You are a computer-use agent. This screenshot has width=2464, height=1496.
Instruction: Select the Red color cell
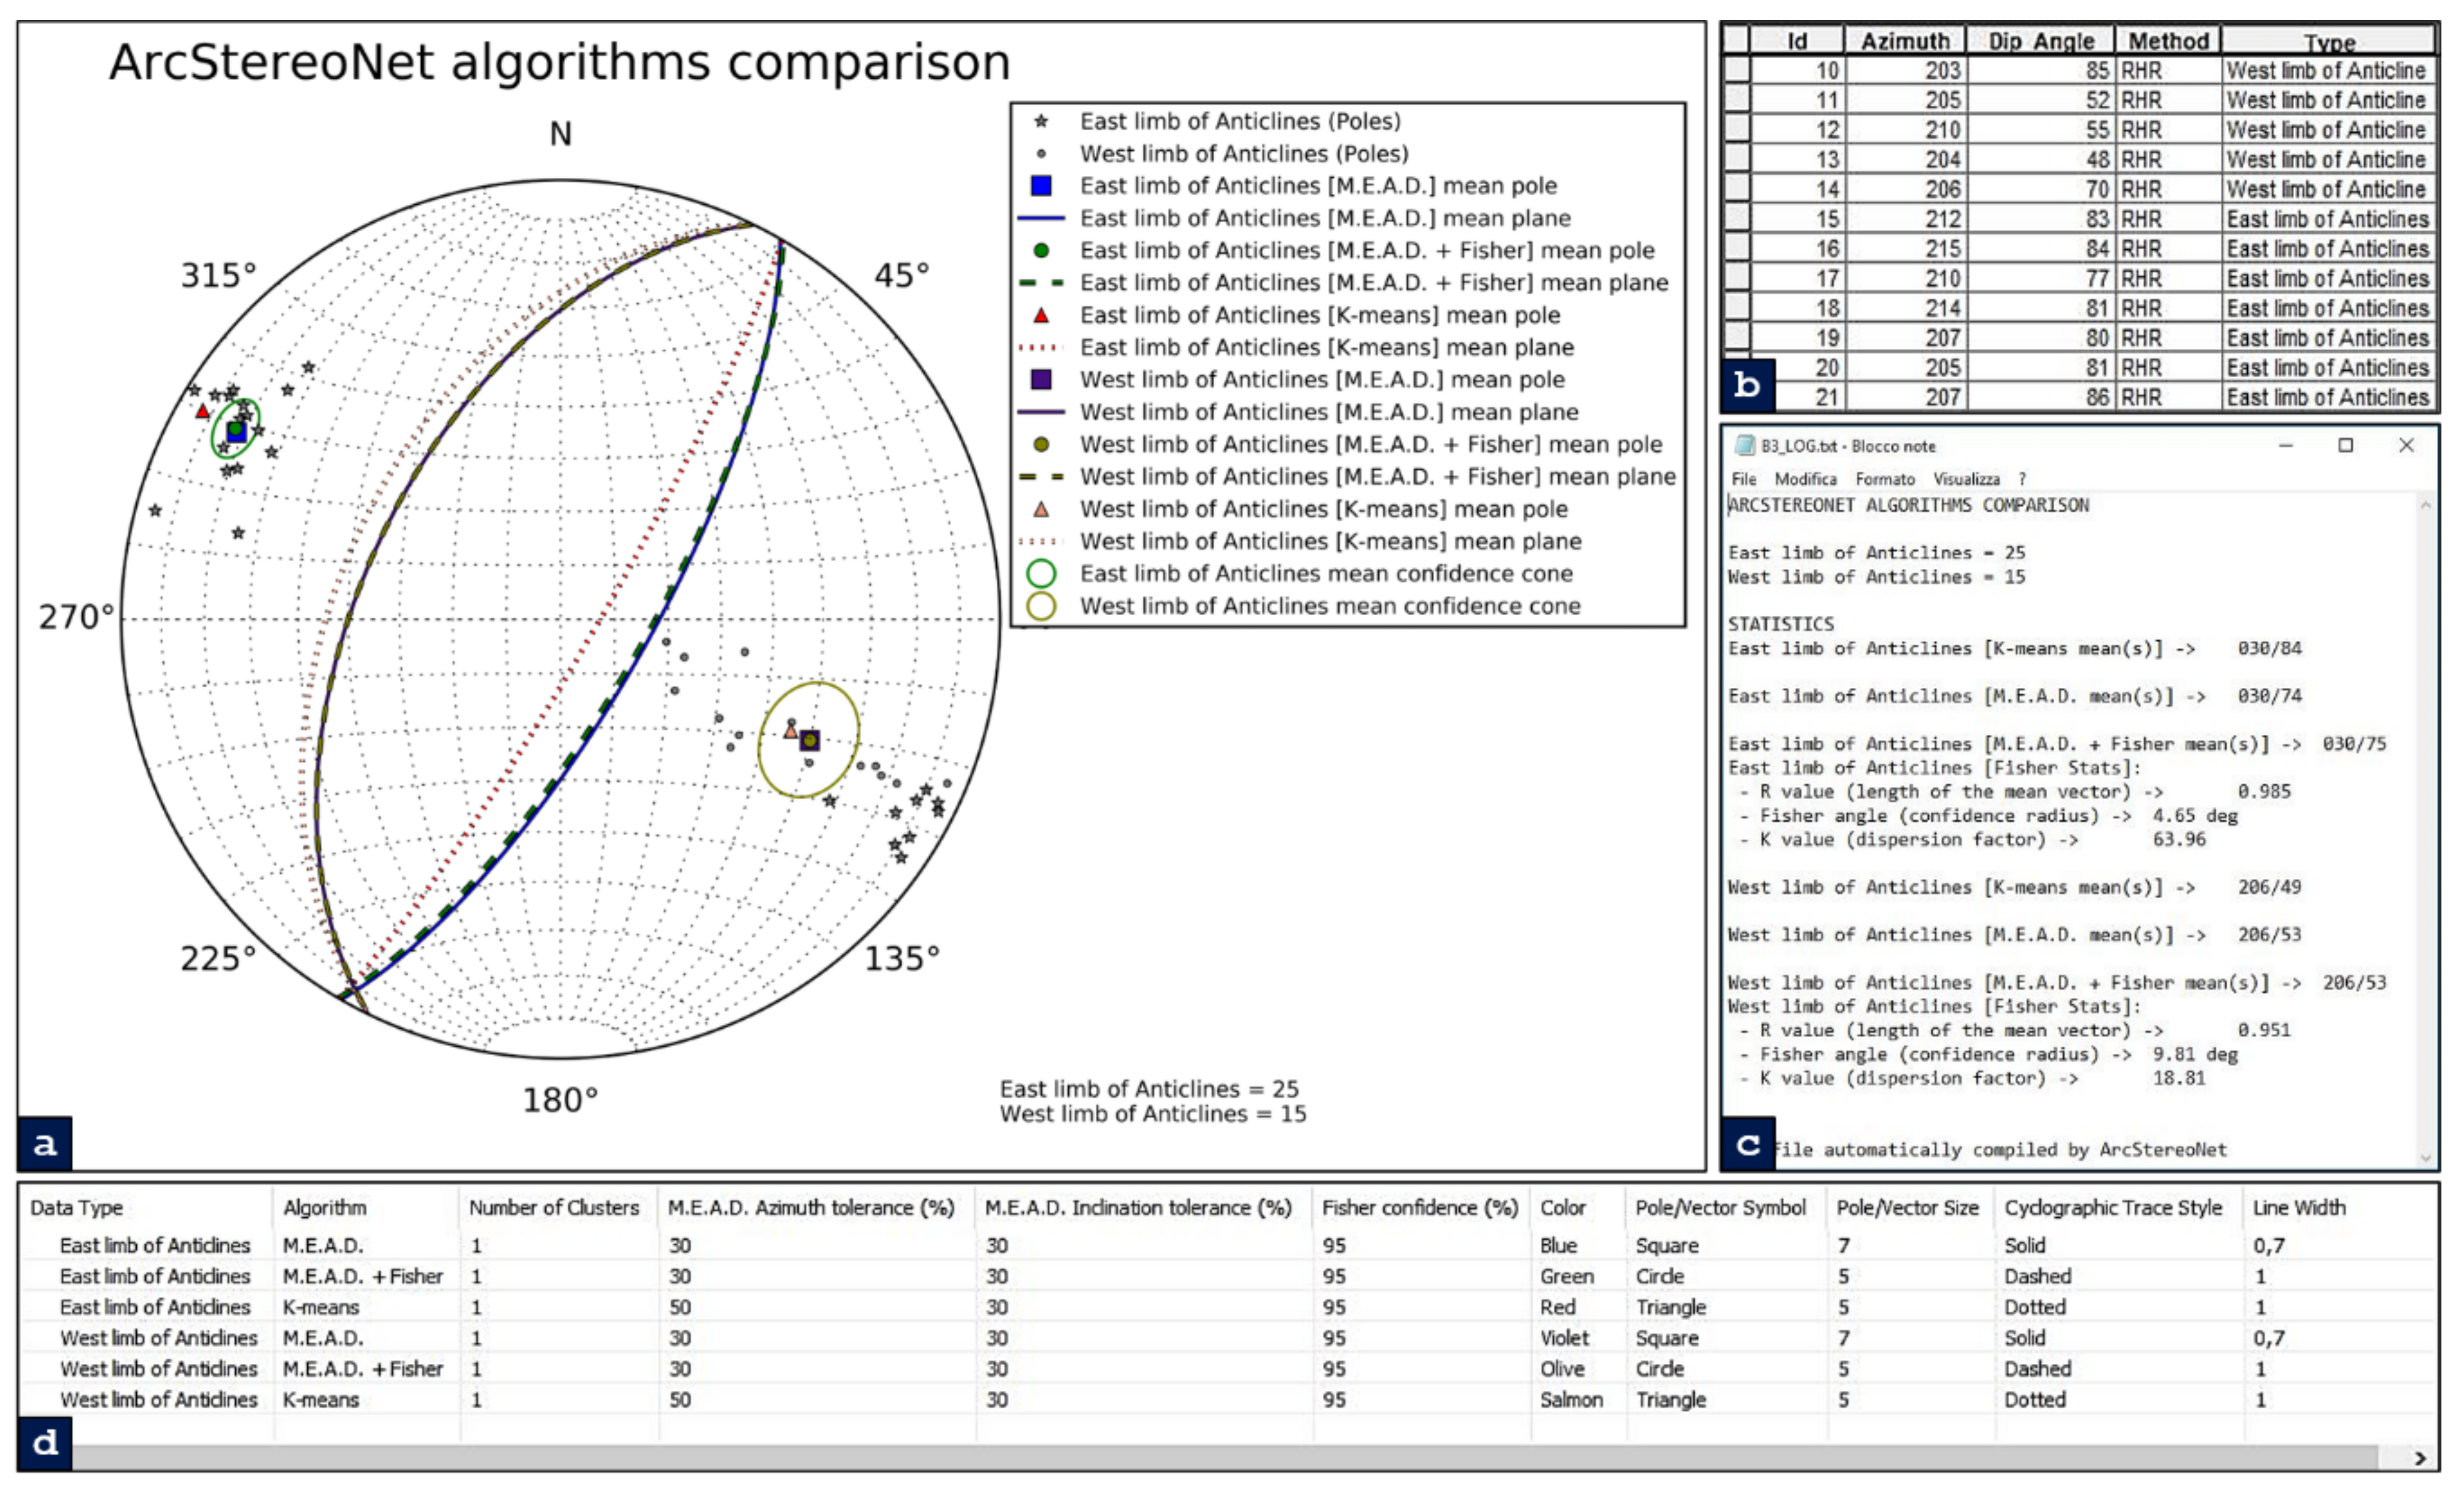pos(1558,1307)
